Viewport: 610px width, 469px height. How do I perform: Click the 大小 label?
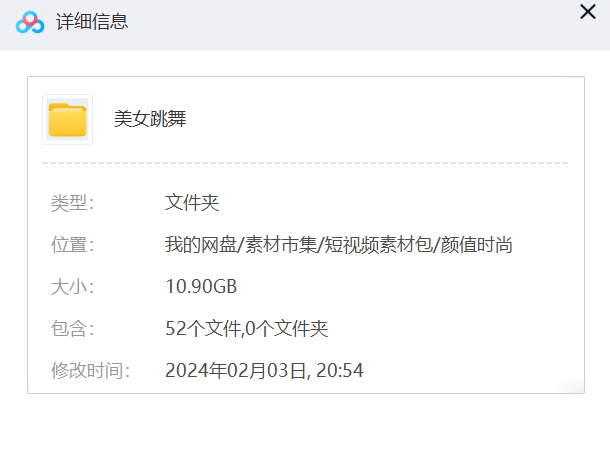(x=72, y=287)
